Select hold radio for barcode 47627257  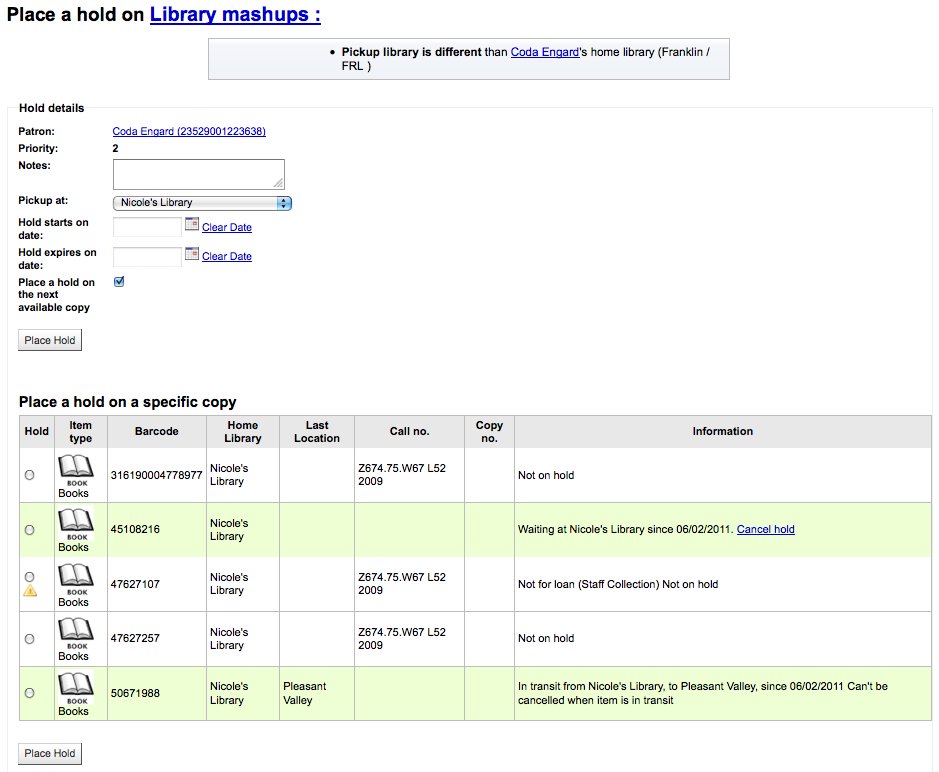pos(29,639)
